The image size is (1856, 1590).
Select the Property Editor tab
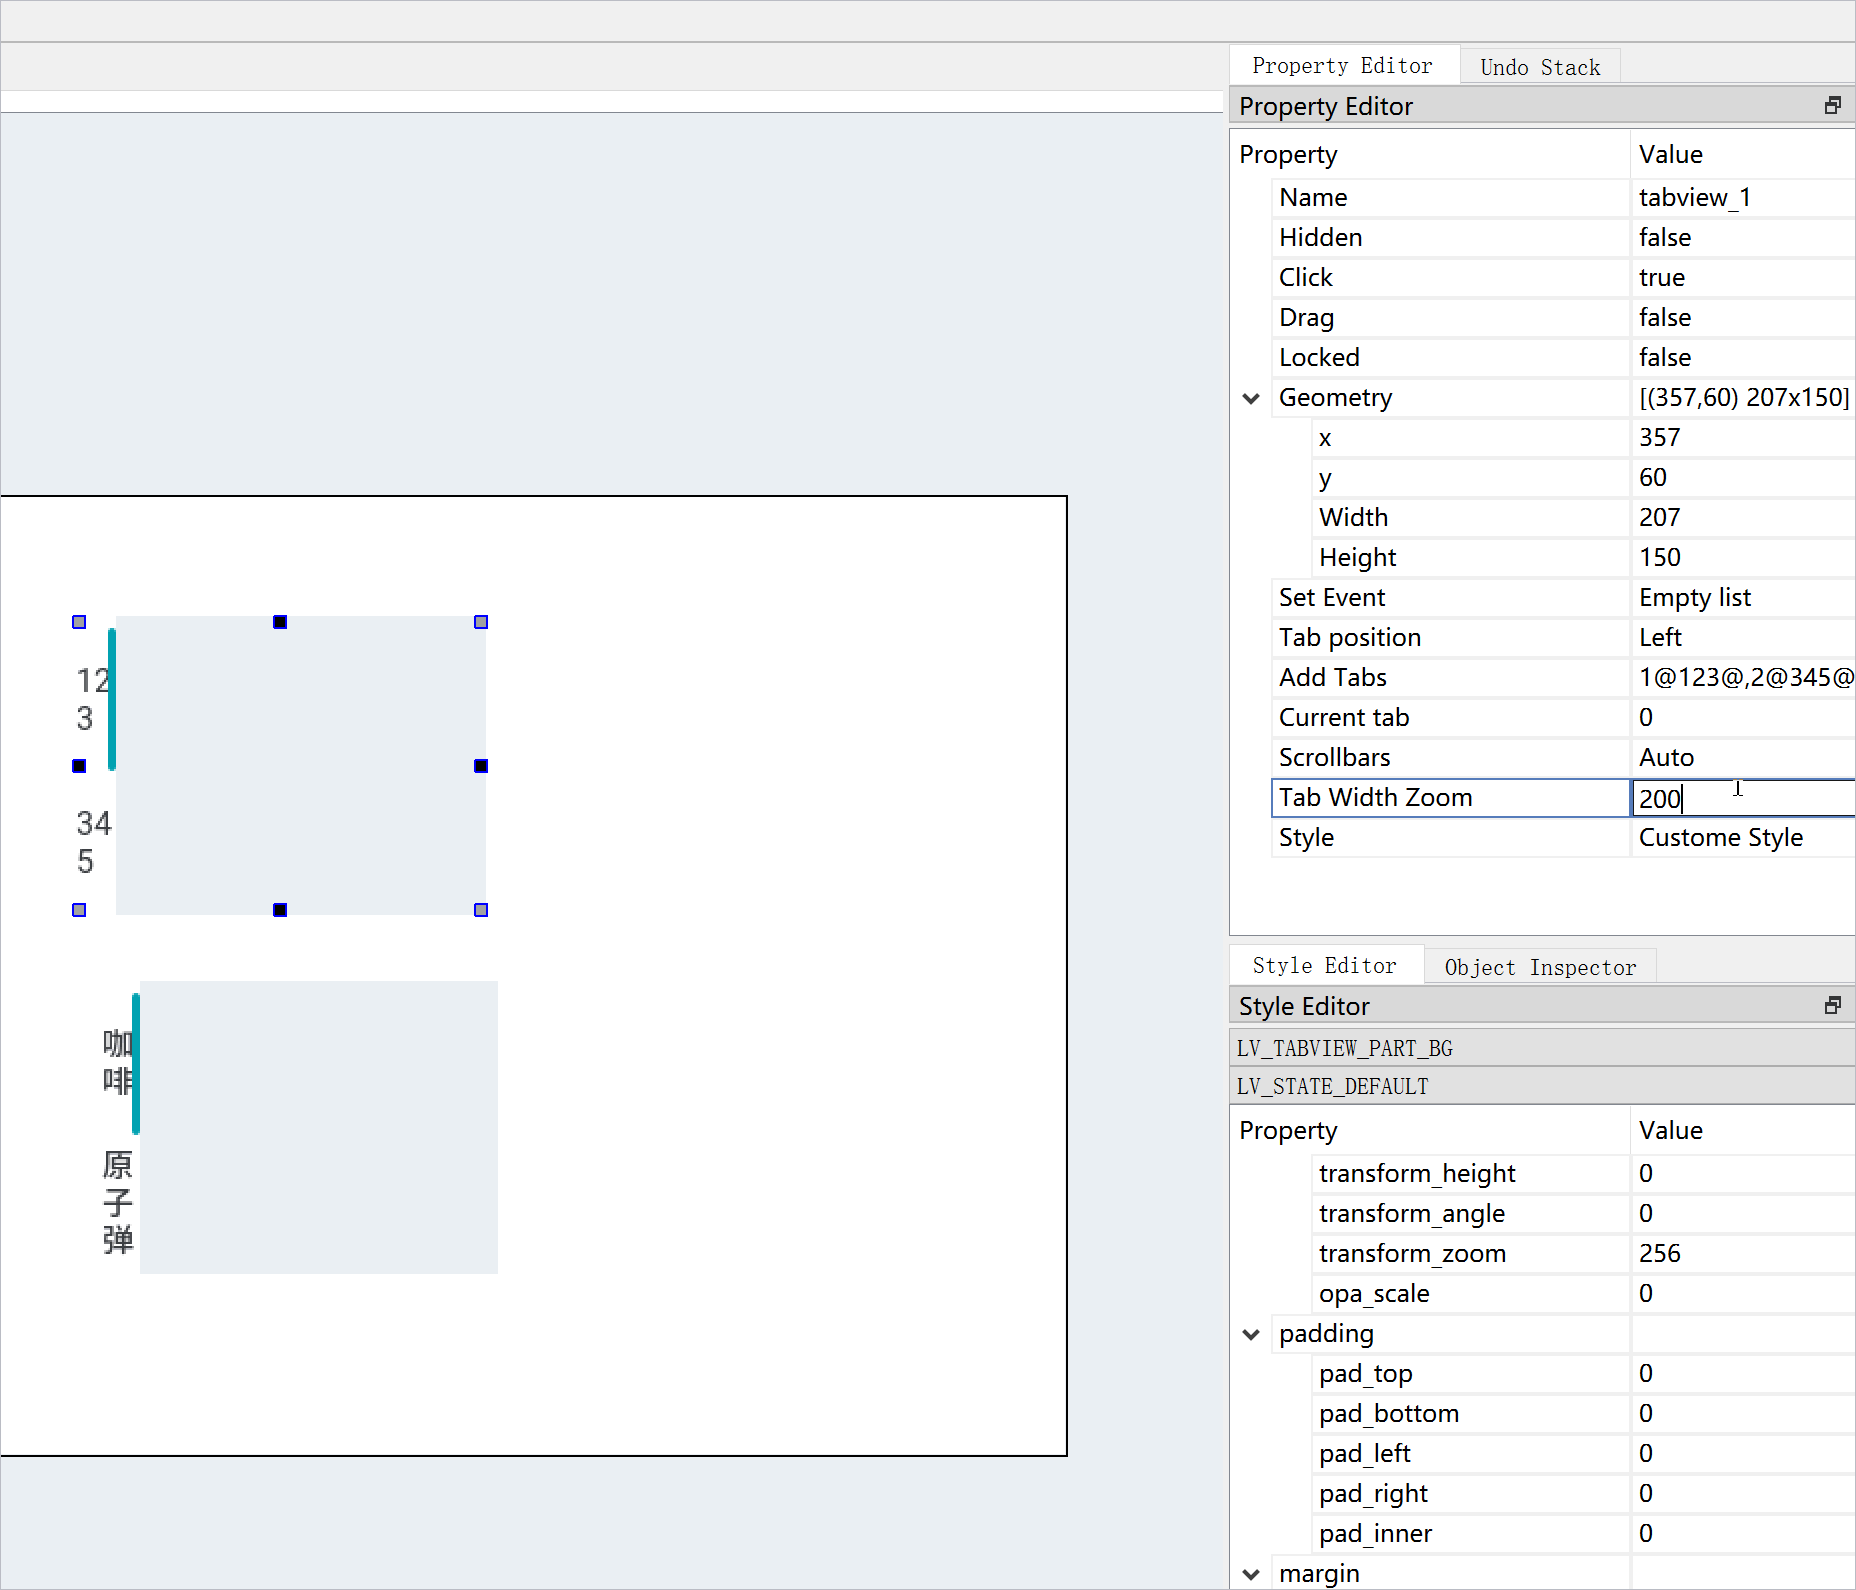tap(1343, 66)
